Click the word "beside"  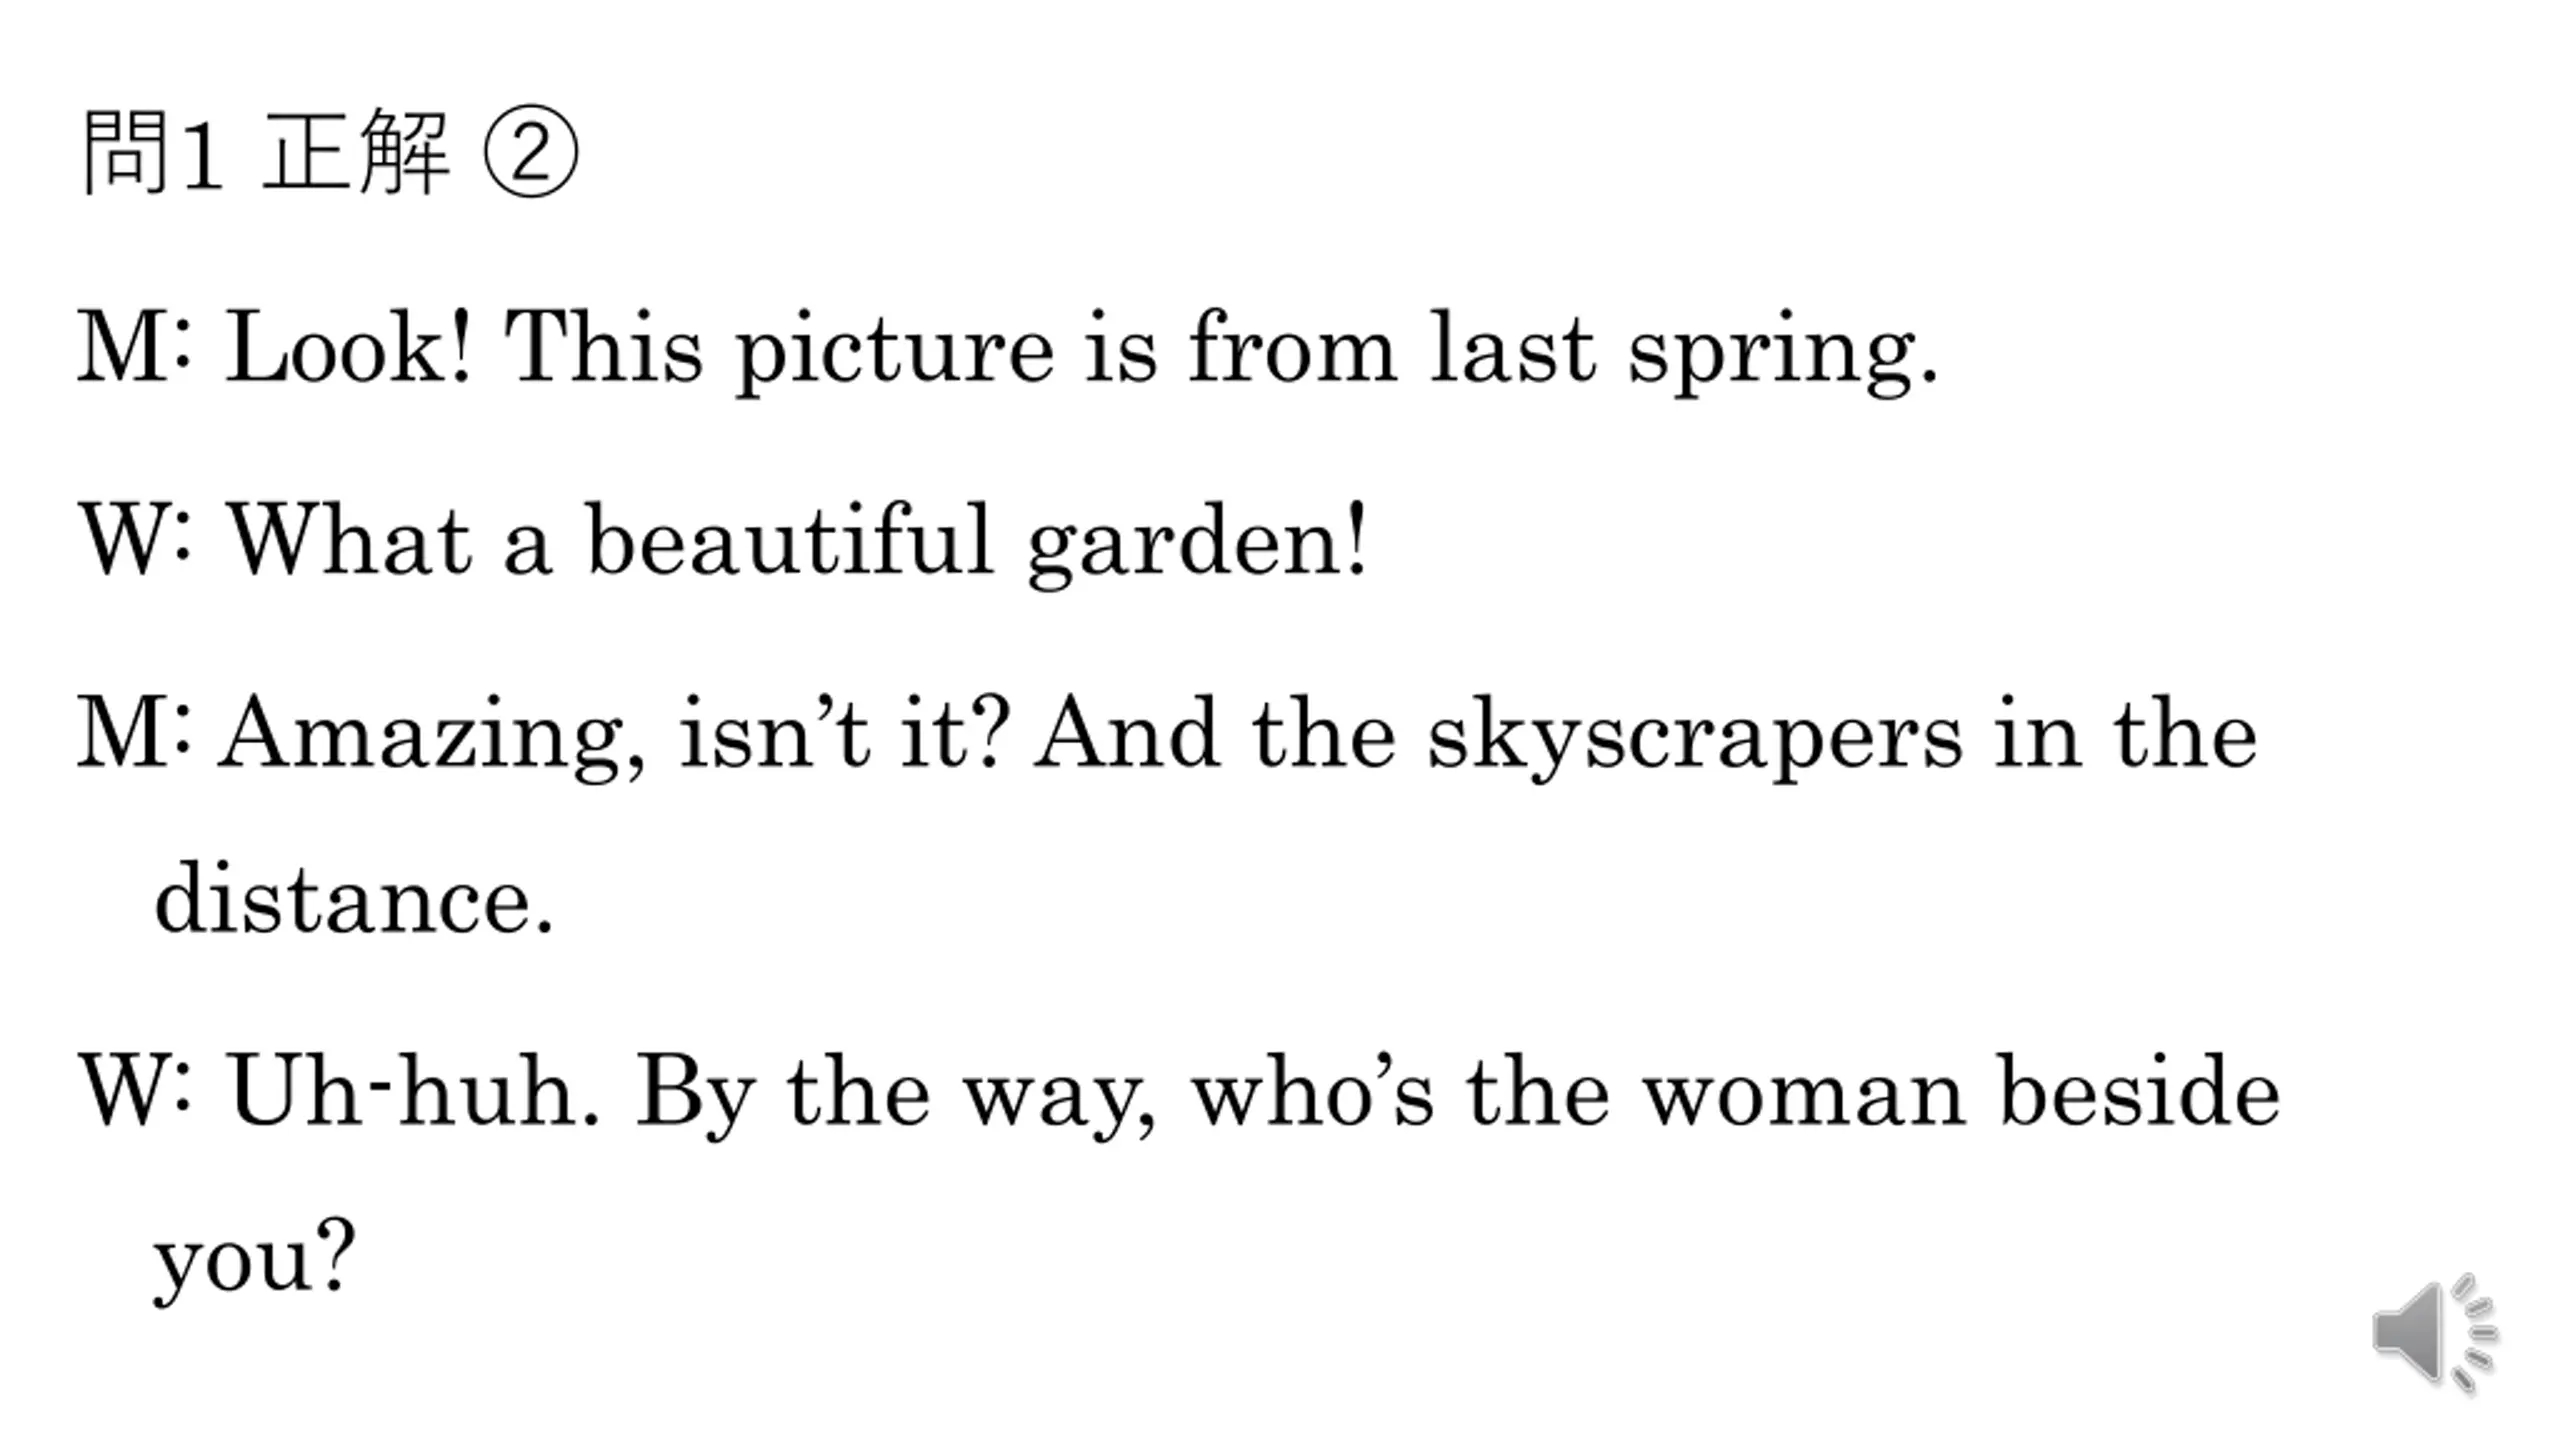tap(2139, 1090)
